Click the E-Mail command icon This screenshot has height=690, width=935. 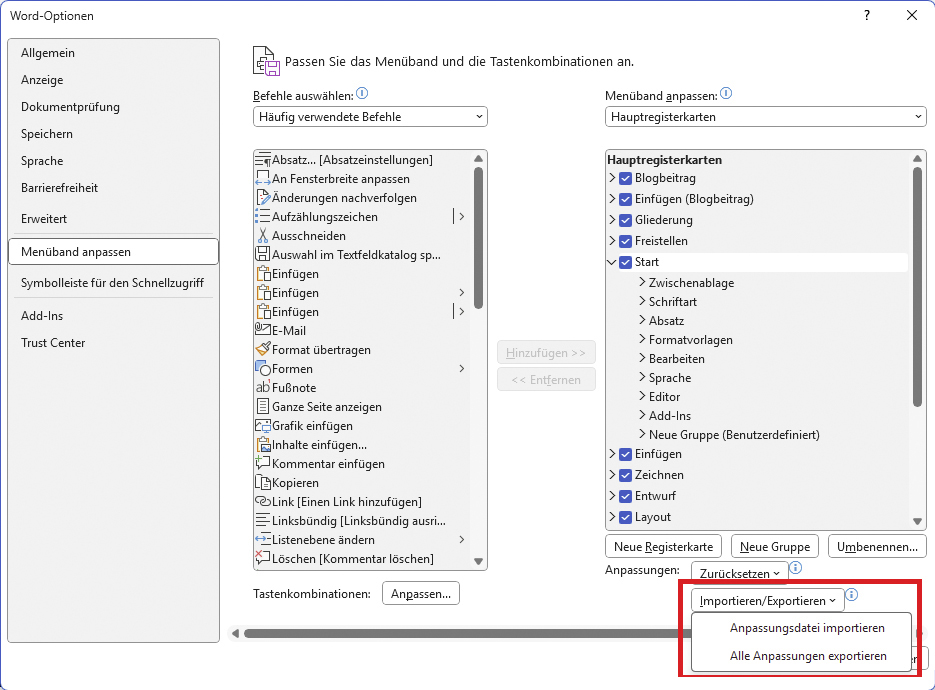(x=262, y=330)
